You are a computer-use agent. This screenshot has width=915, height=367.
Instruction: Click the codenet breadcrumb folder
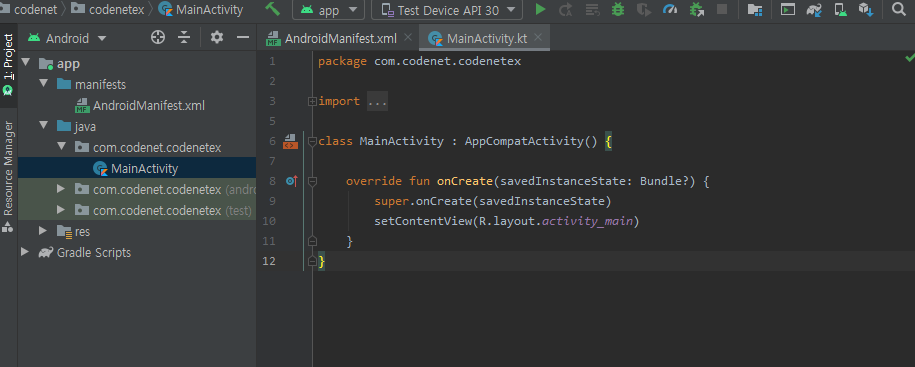(29, 9)
